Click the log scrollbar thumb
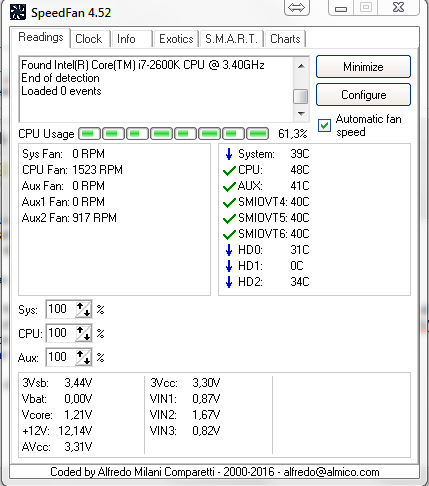 301,97
